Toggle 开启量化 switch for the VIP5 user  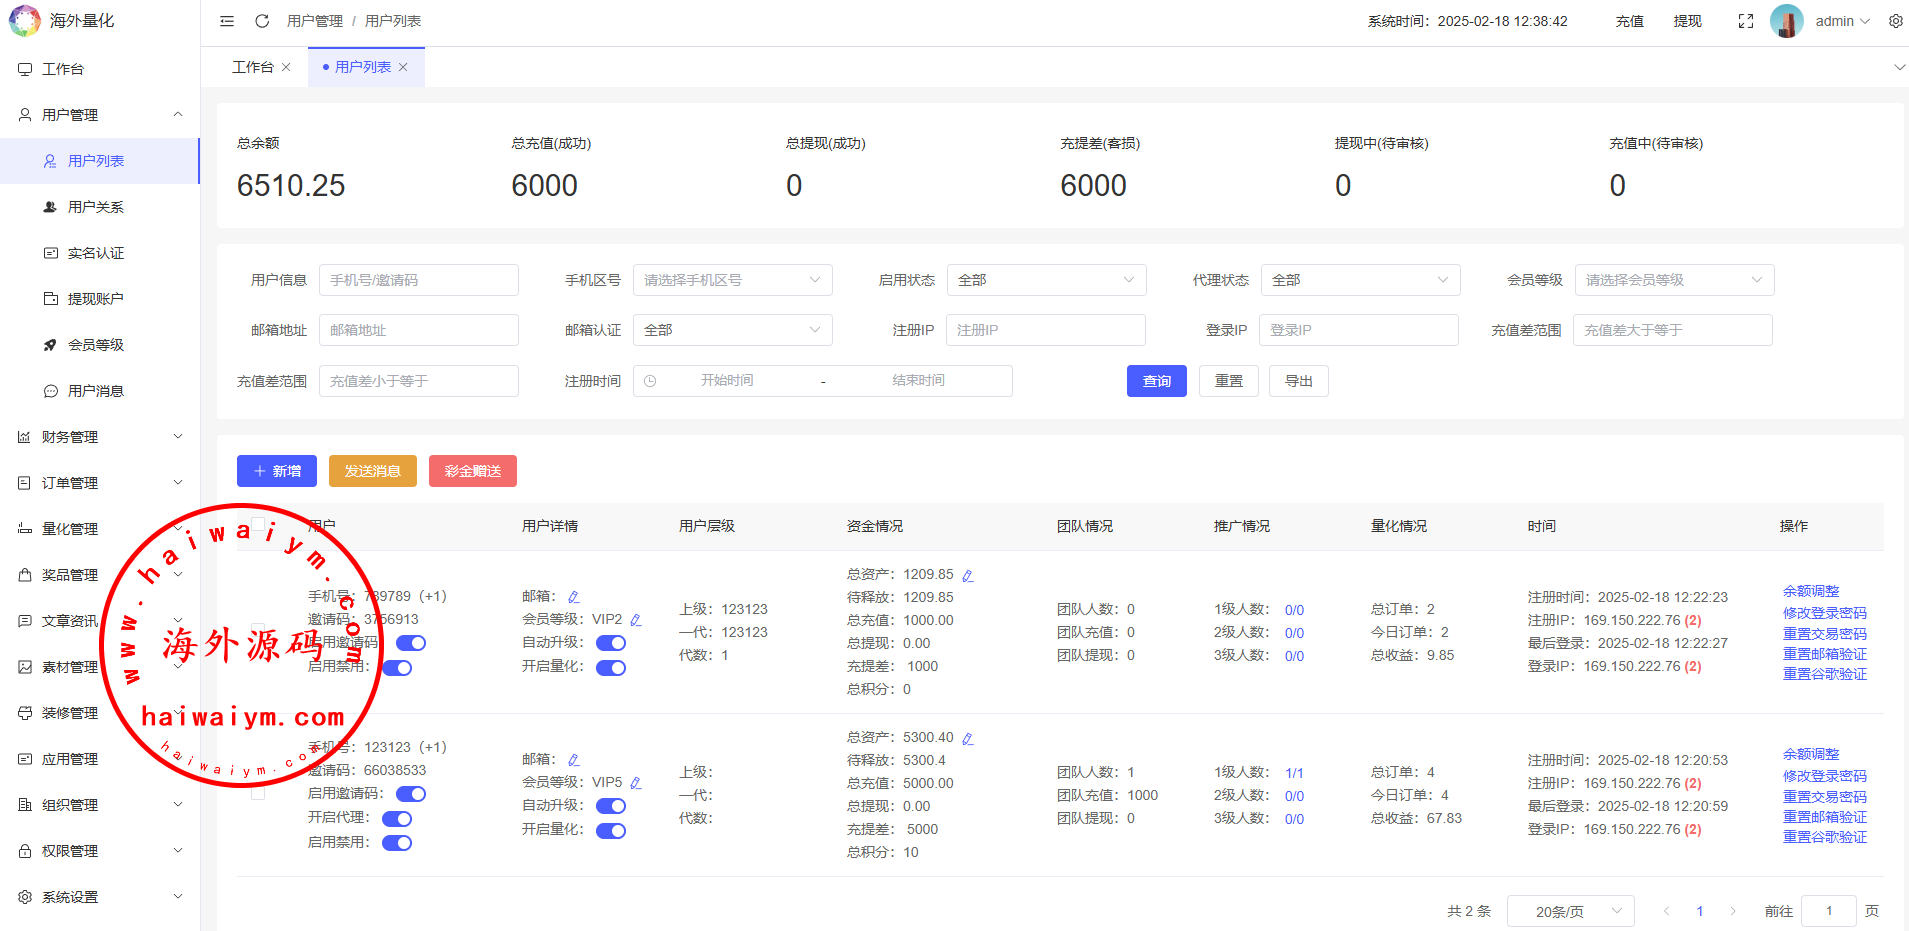(610, 831)
